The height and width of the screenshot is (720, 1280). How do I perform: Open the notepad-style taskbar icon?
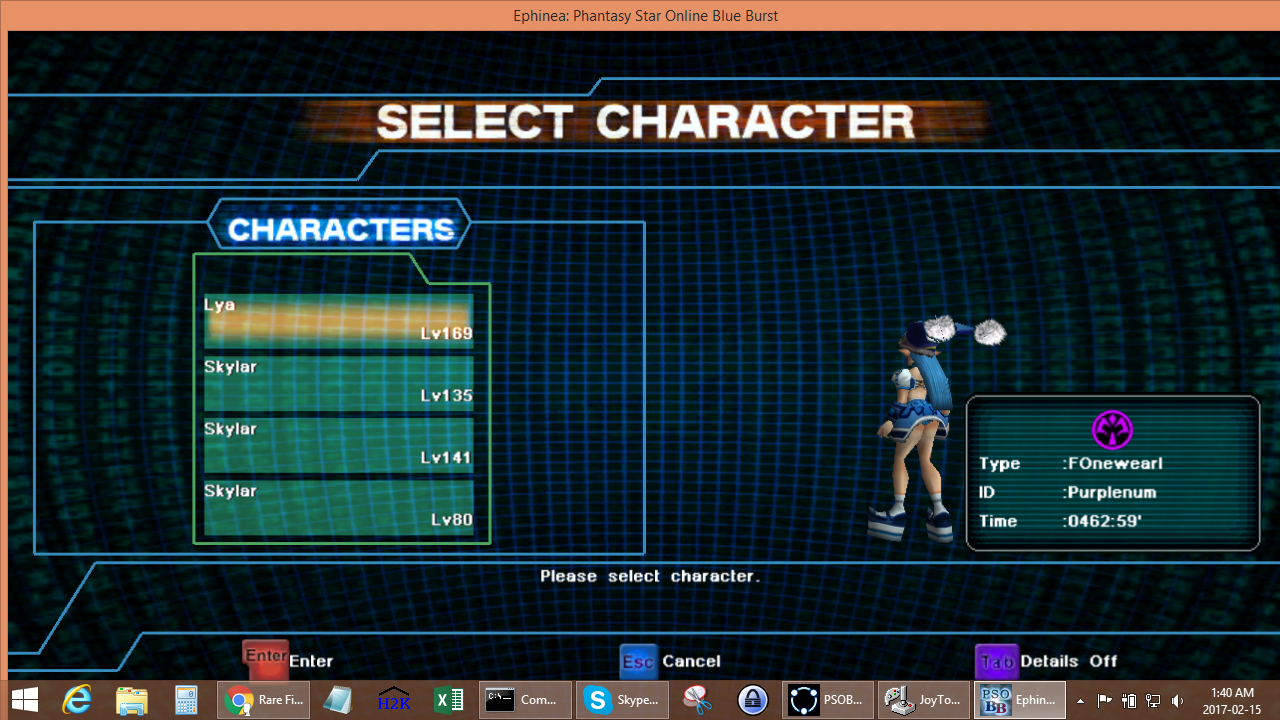pos(338,700)
